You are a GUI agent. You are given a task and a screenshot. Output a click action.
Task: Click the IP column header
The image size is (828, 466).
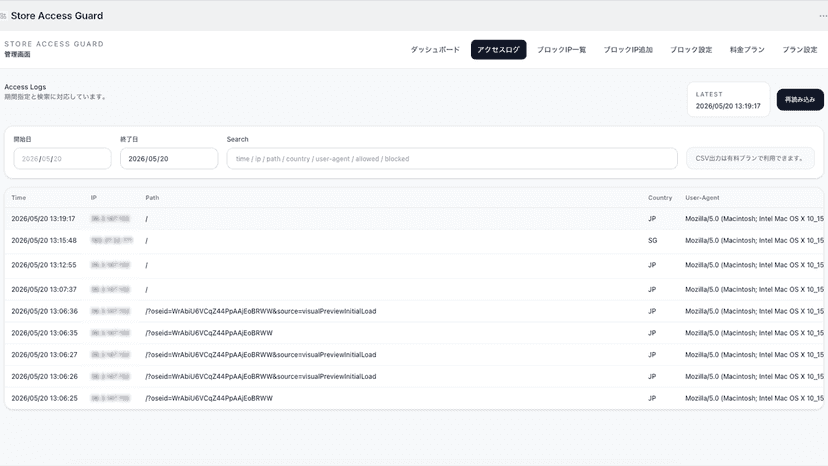(x=93, y=198)
